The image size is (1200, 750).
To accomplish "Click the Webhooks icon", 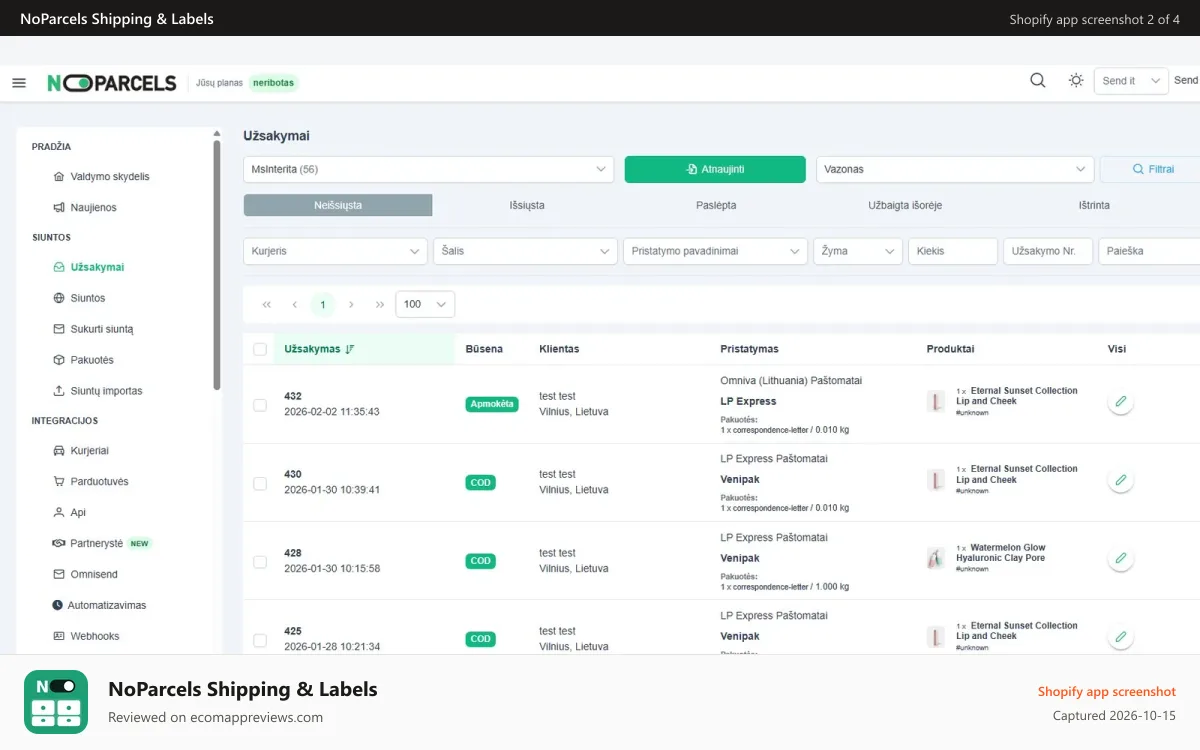I will point(58,636).
